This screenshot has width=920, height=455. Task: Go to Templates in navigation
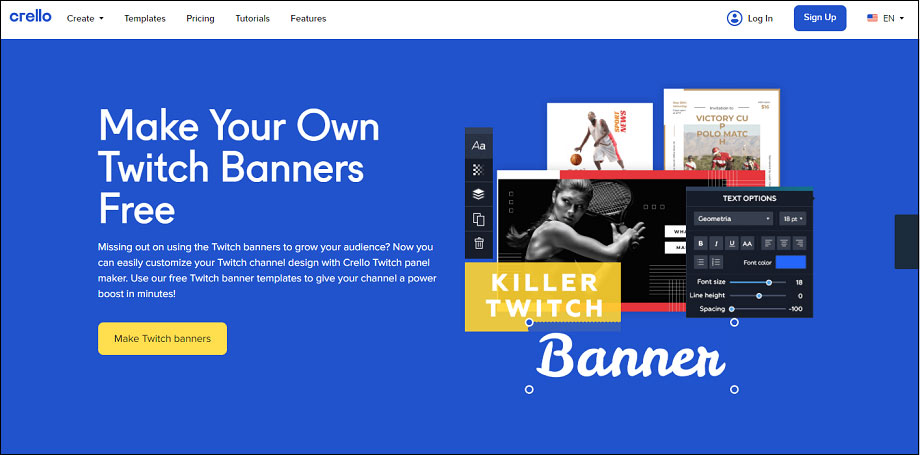[145, 18]
